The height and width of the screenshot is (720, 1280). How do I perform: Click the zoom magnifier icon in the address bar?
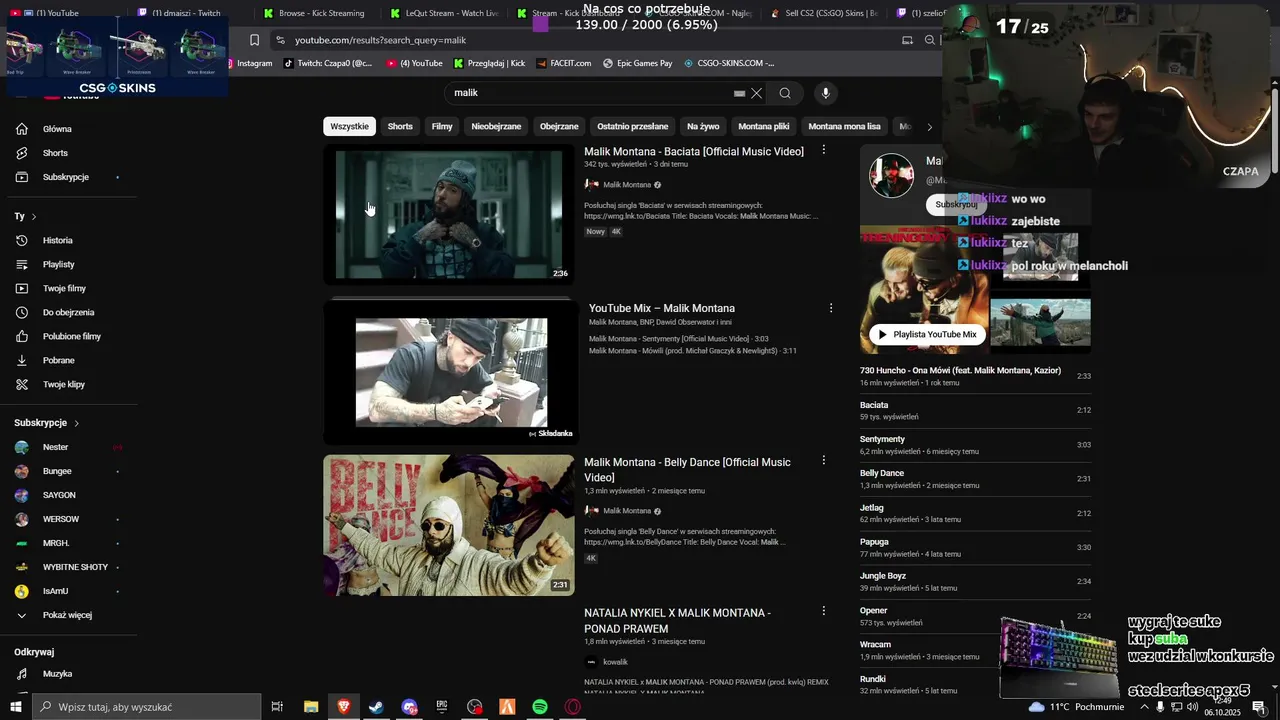pyautogui.click(x=930, y=40)
